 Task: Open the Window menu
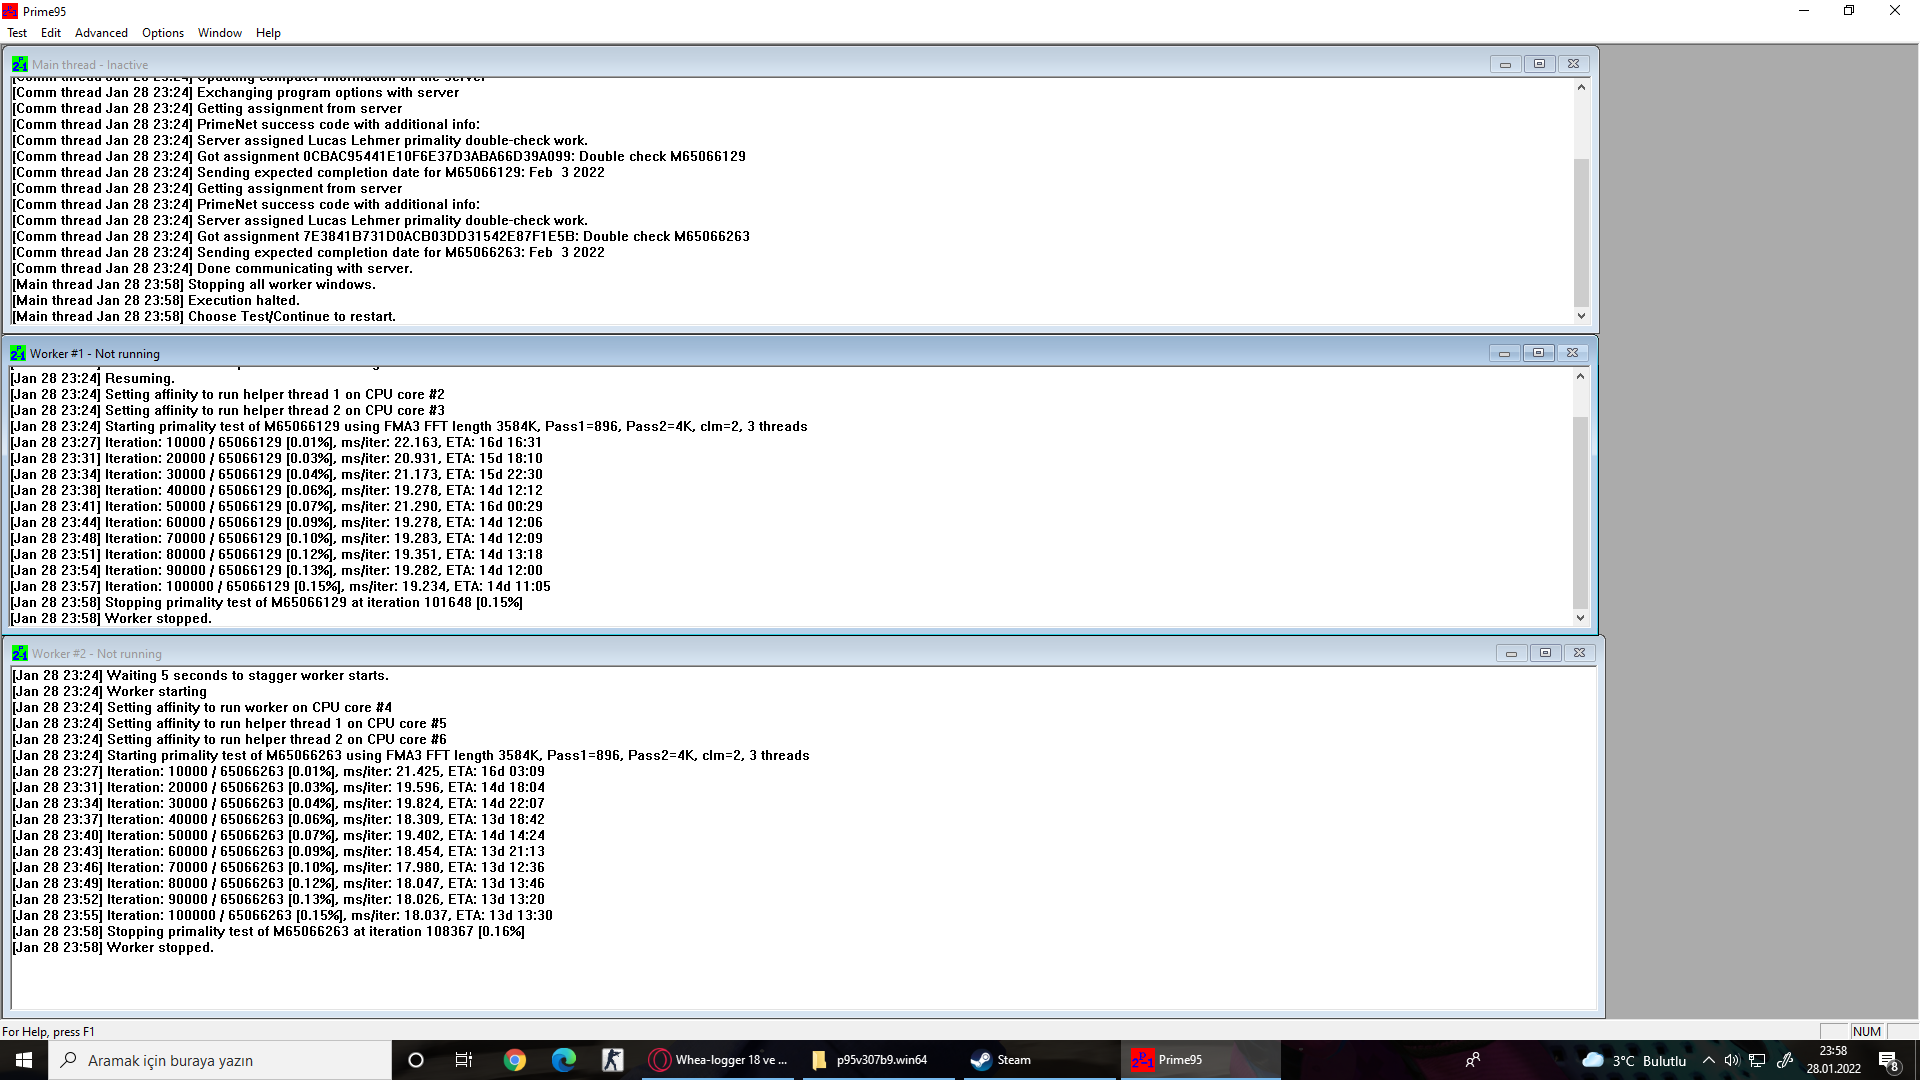point(219,33)
